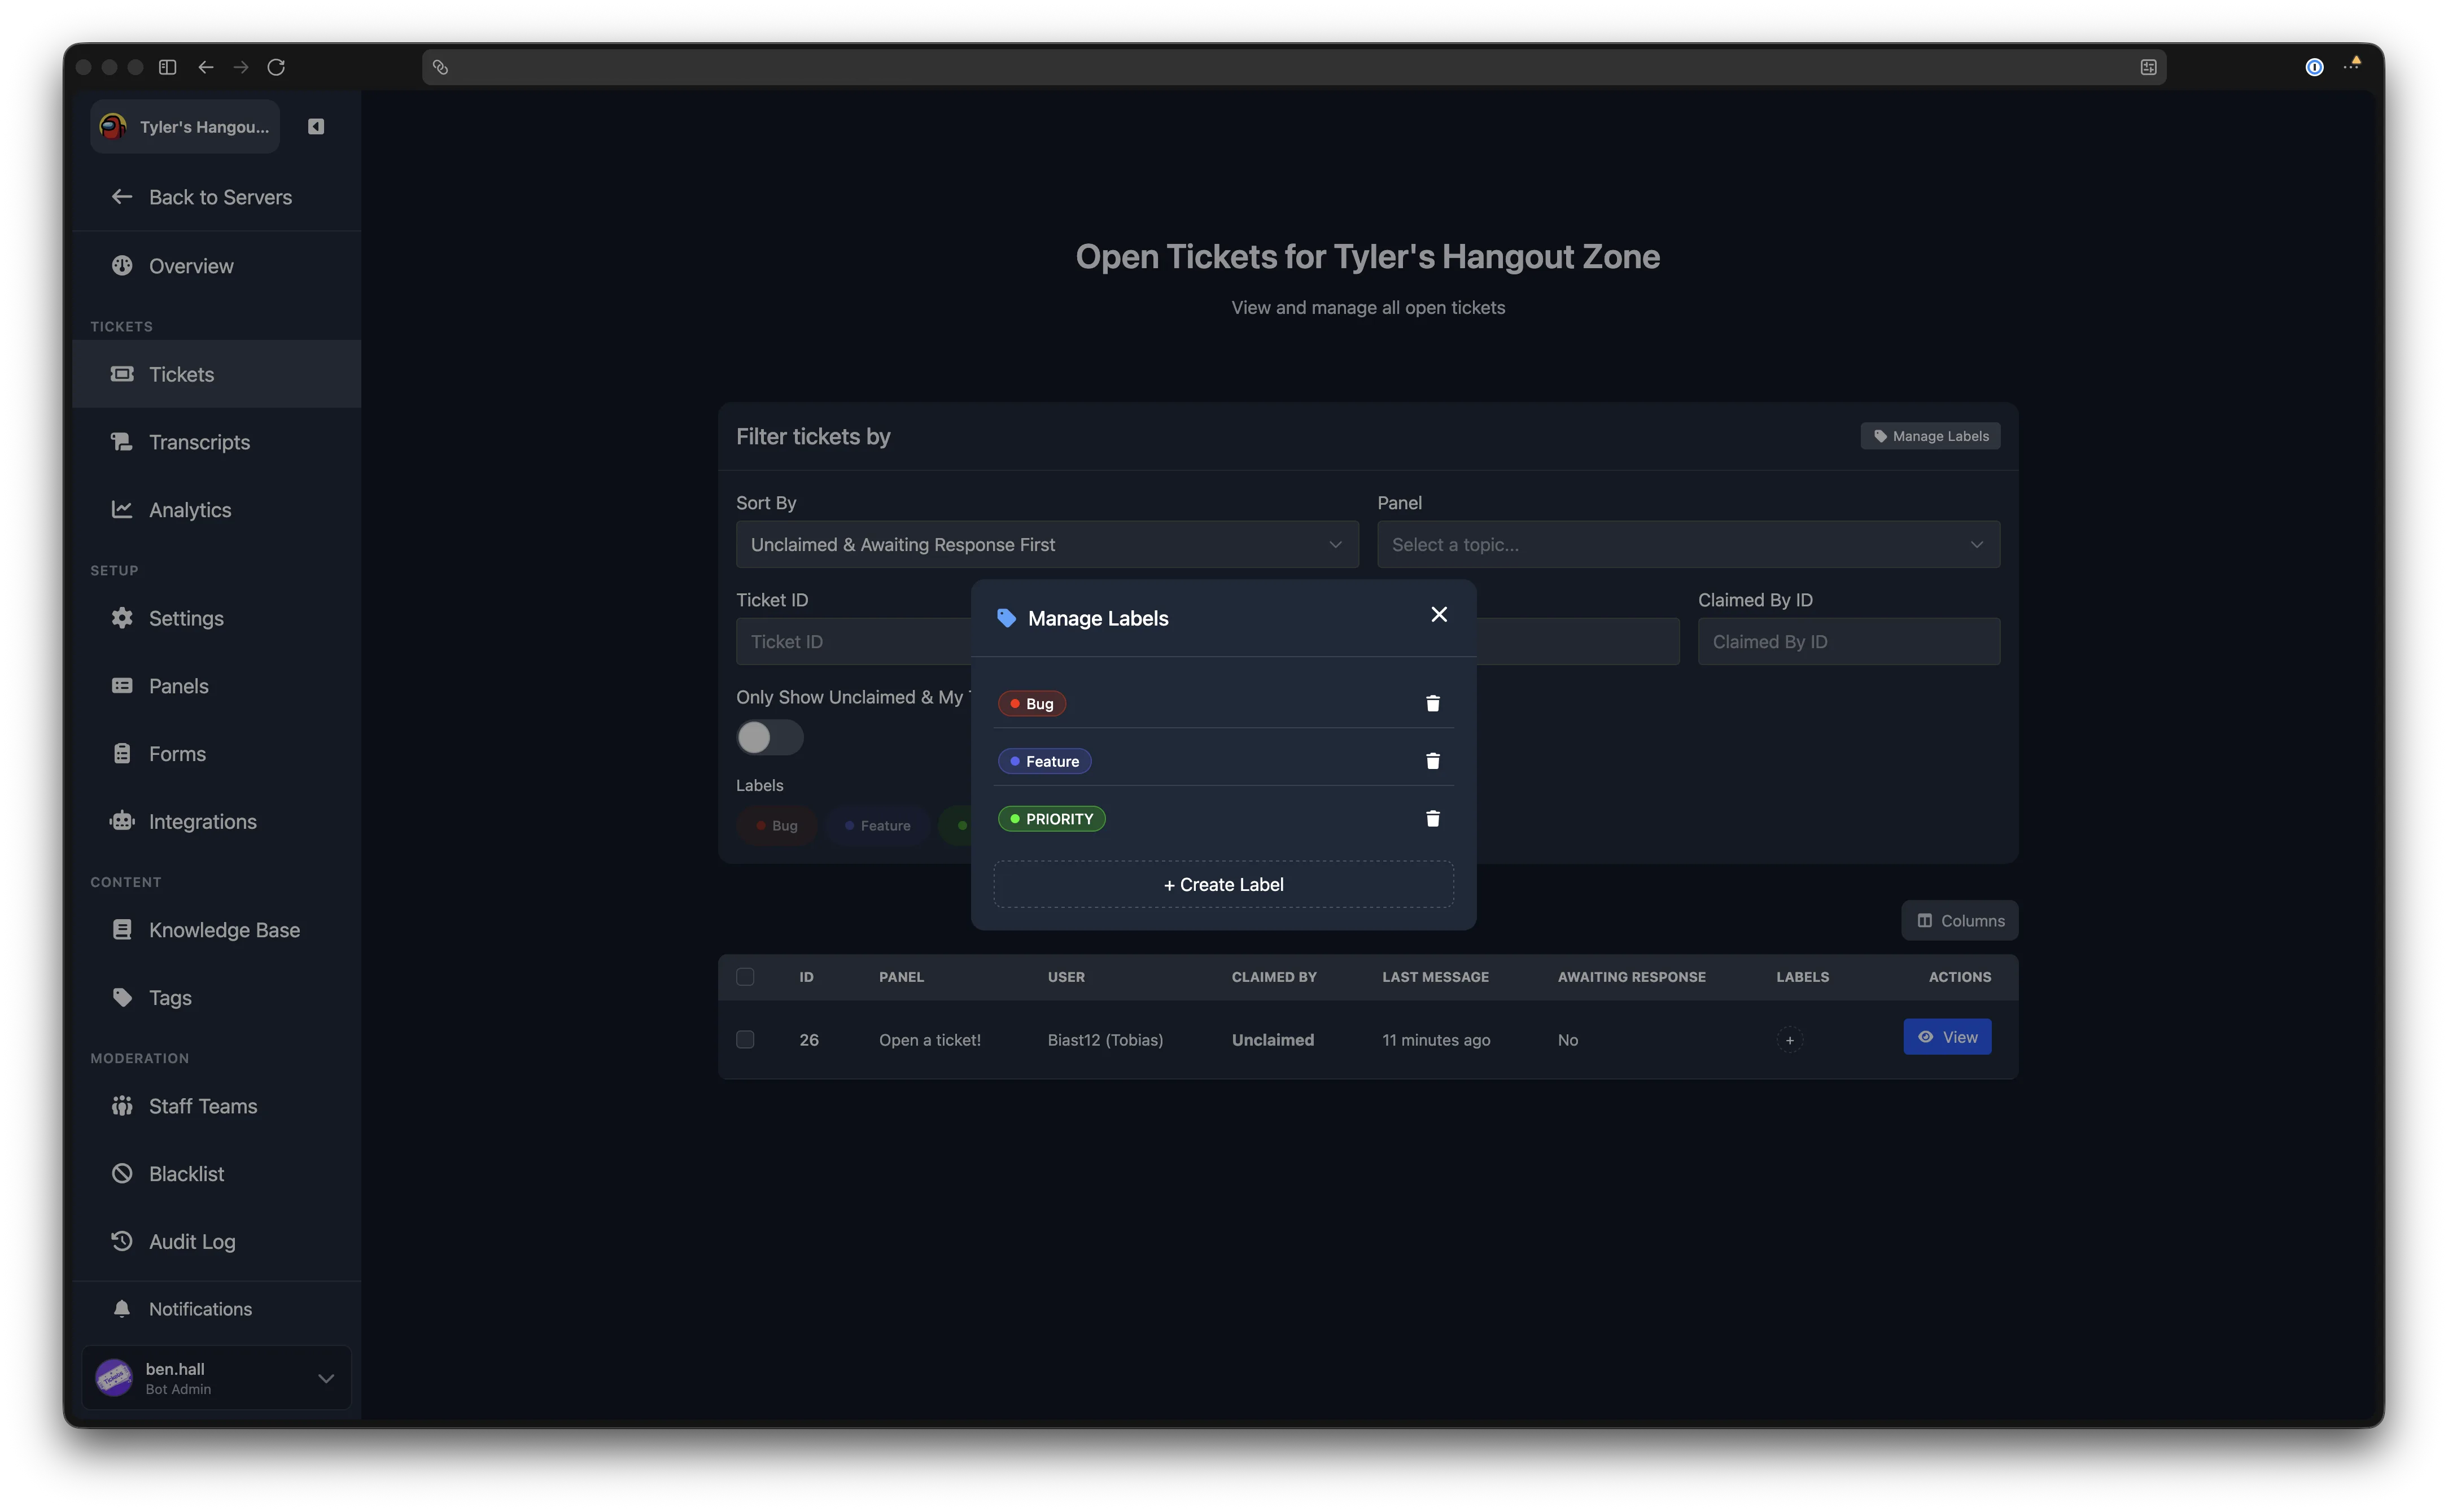Toggle the Feature label filter chip

(878, 826)
